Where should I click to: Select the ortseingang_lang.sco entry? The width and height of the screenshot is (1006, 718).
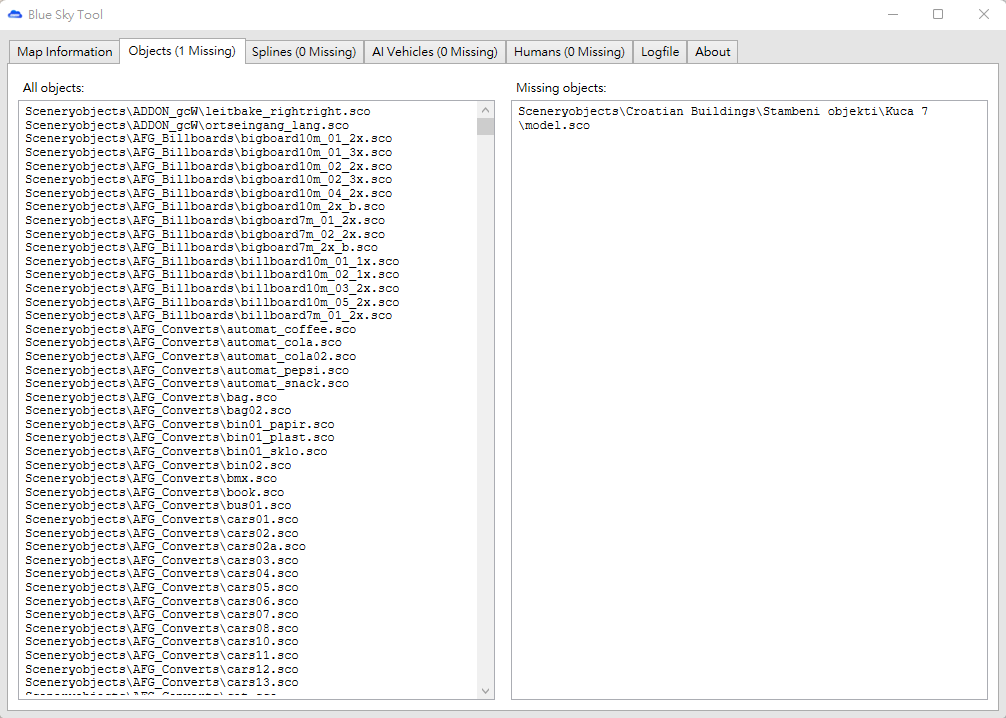pyautogui.click(x=187, y=126)
